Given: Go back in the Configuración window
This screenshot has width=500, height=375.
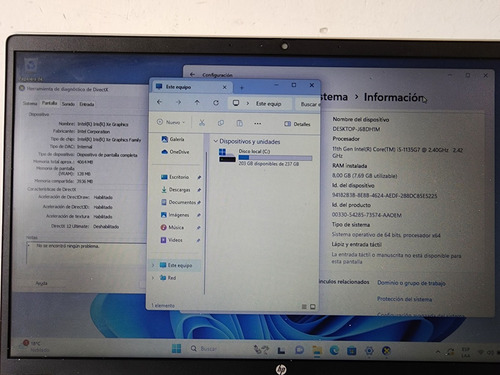Looking at the screenshot, I should point(192,74).
